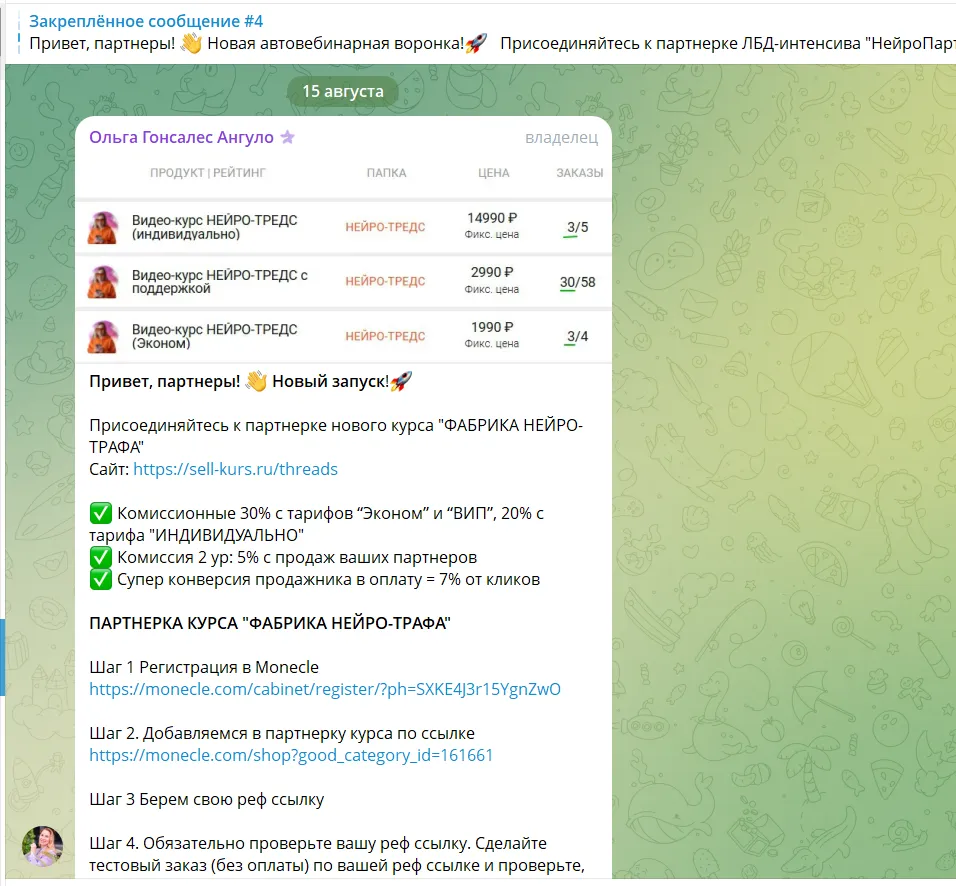The height and width of the screenshot is (886, 956).
Task: Open link sell-kurs.ru/threads
Action: click(x=235, y=469)
